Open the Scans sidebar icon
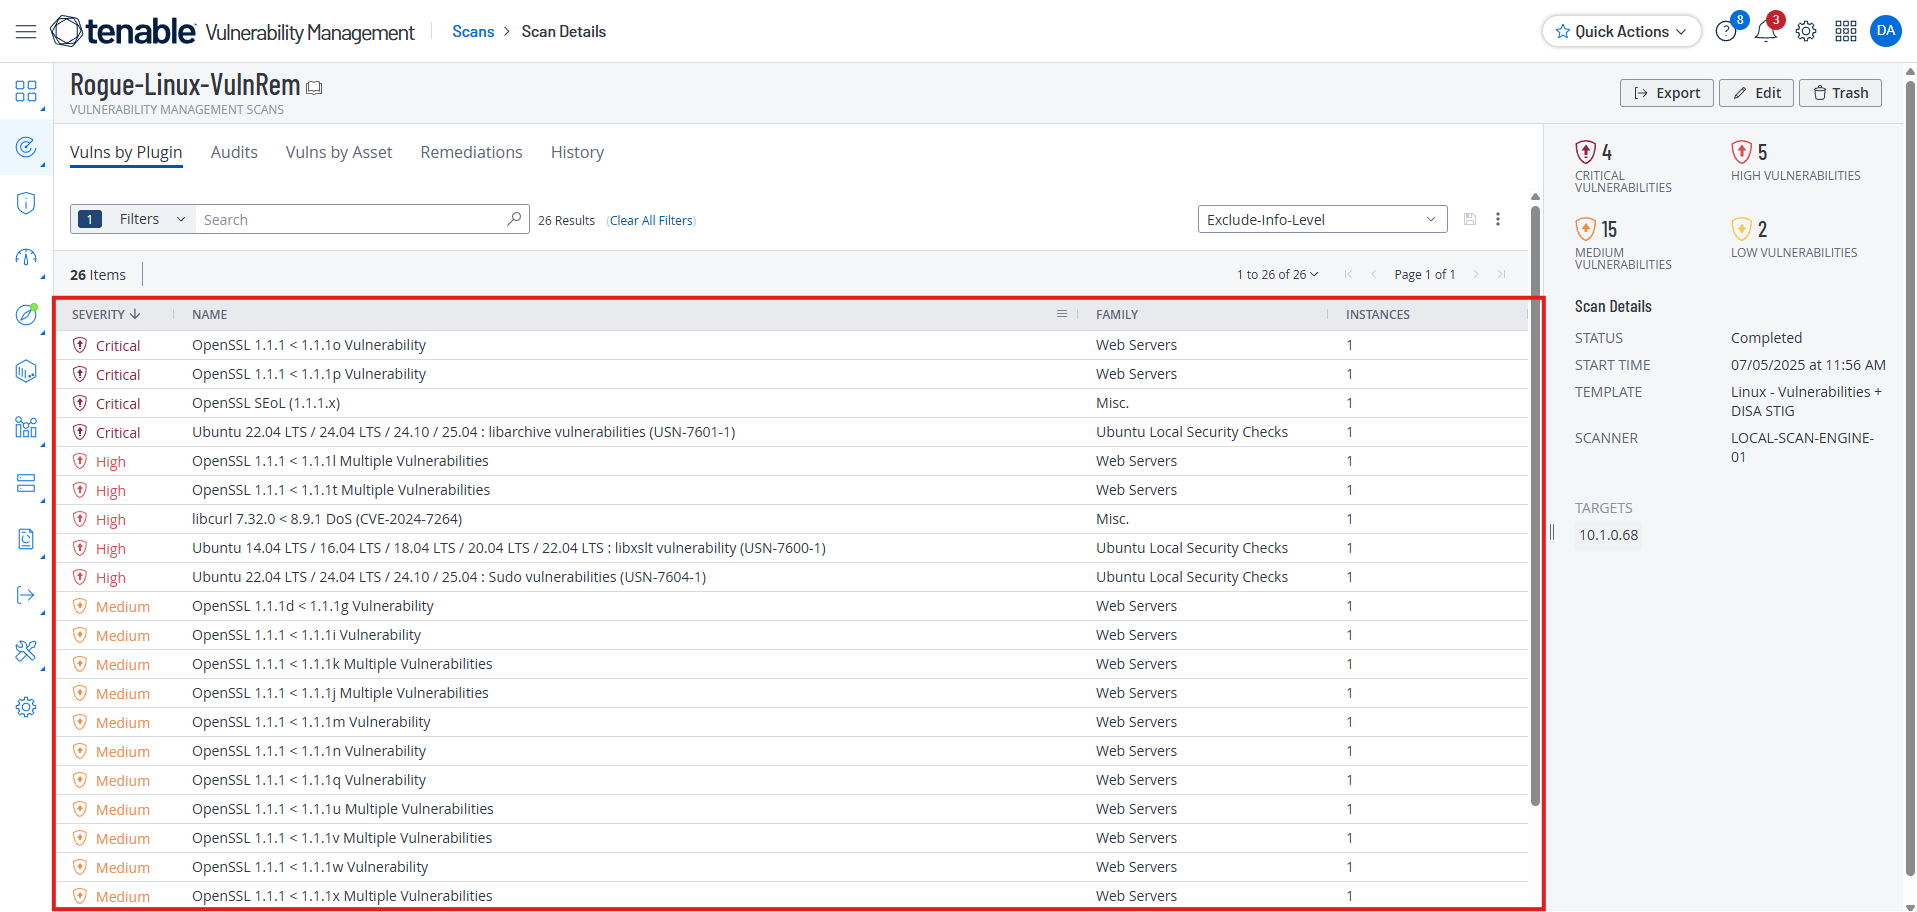This screenshot has height=912, width=1917. click(x=26, y=147)
